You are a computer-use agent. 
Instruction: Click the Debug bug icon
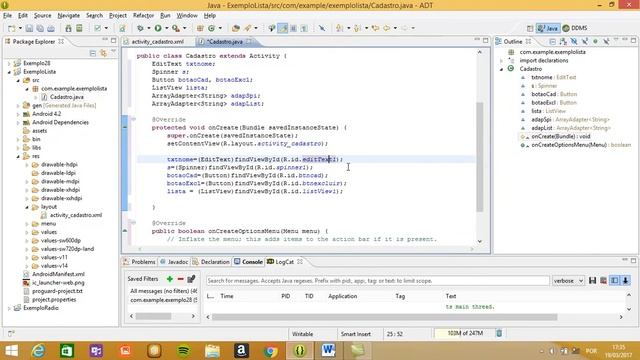coord(140,28)
